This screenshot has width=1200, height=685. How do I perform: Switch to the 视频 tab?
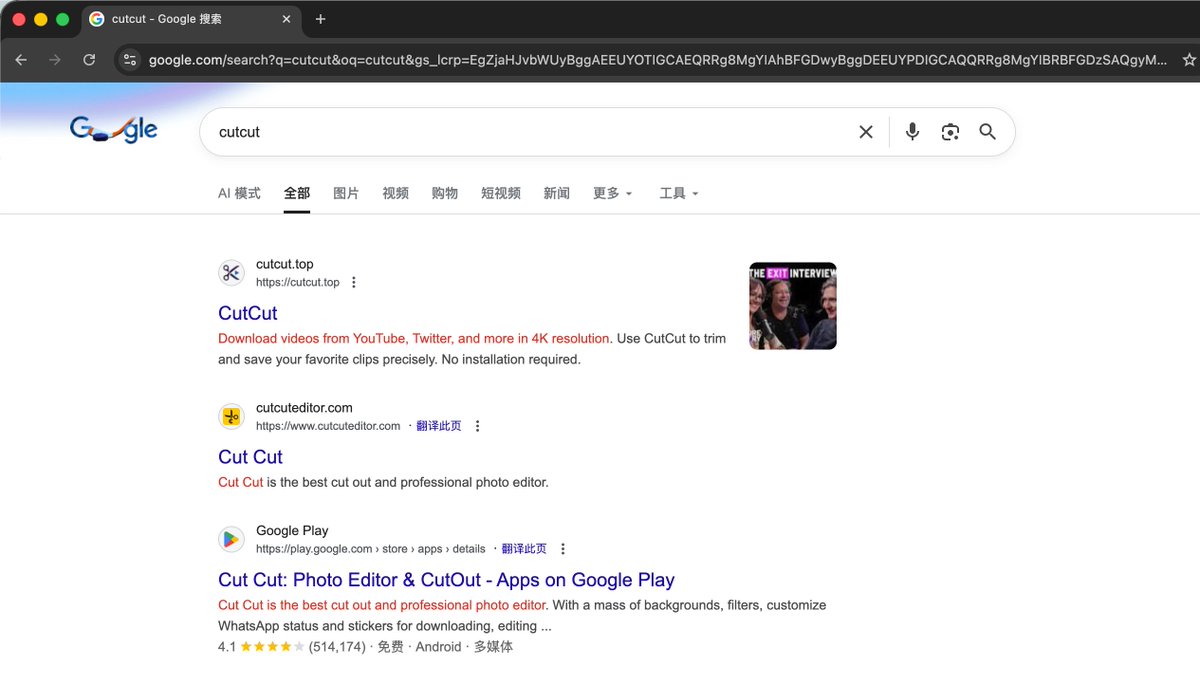click(x=395, y=193)
